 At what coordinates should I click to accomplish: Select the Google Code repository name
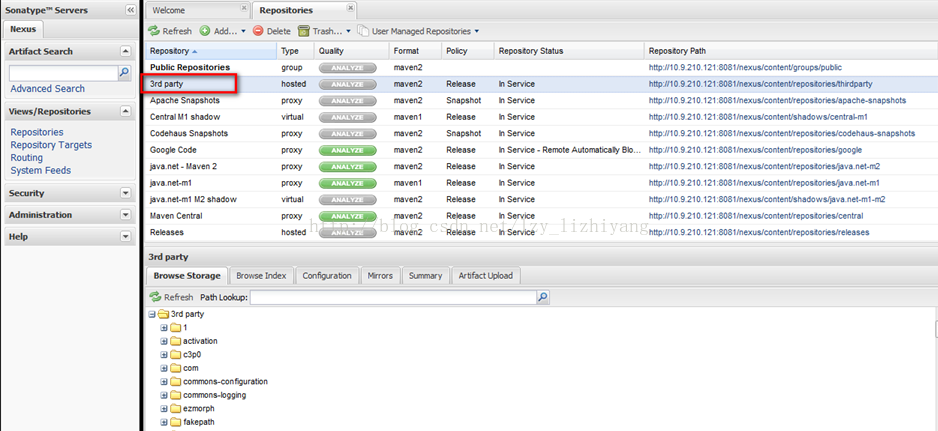pos(173,150)
